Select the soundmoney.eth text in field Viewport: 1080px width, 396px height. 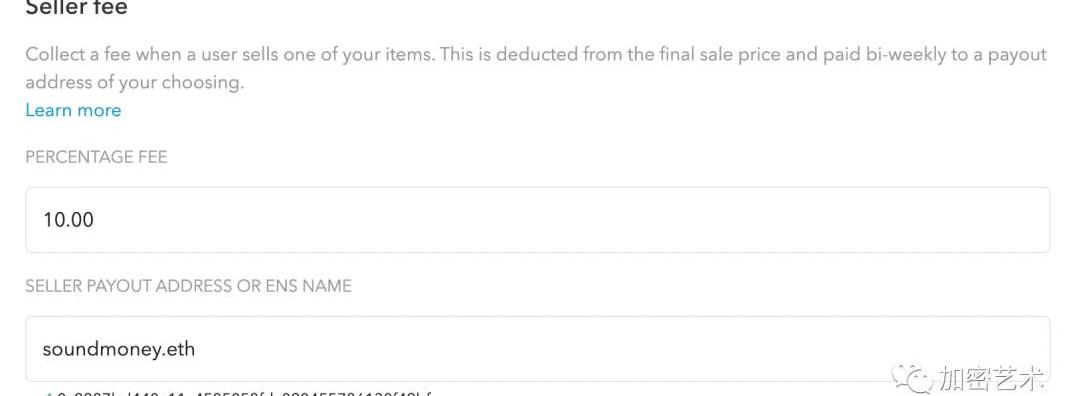[x=118, y=349]
